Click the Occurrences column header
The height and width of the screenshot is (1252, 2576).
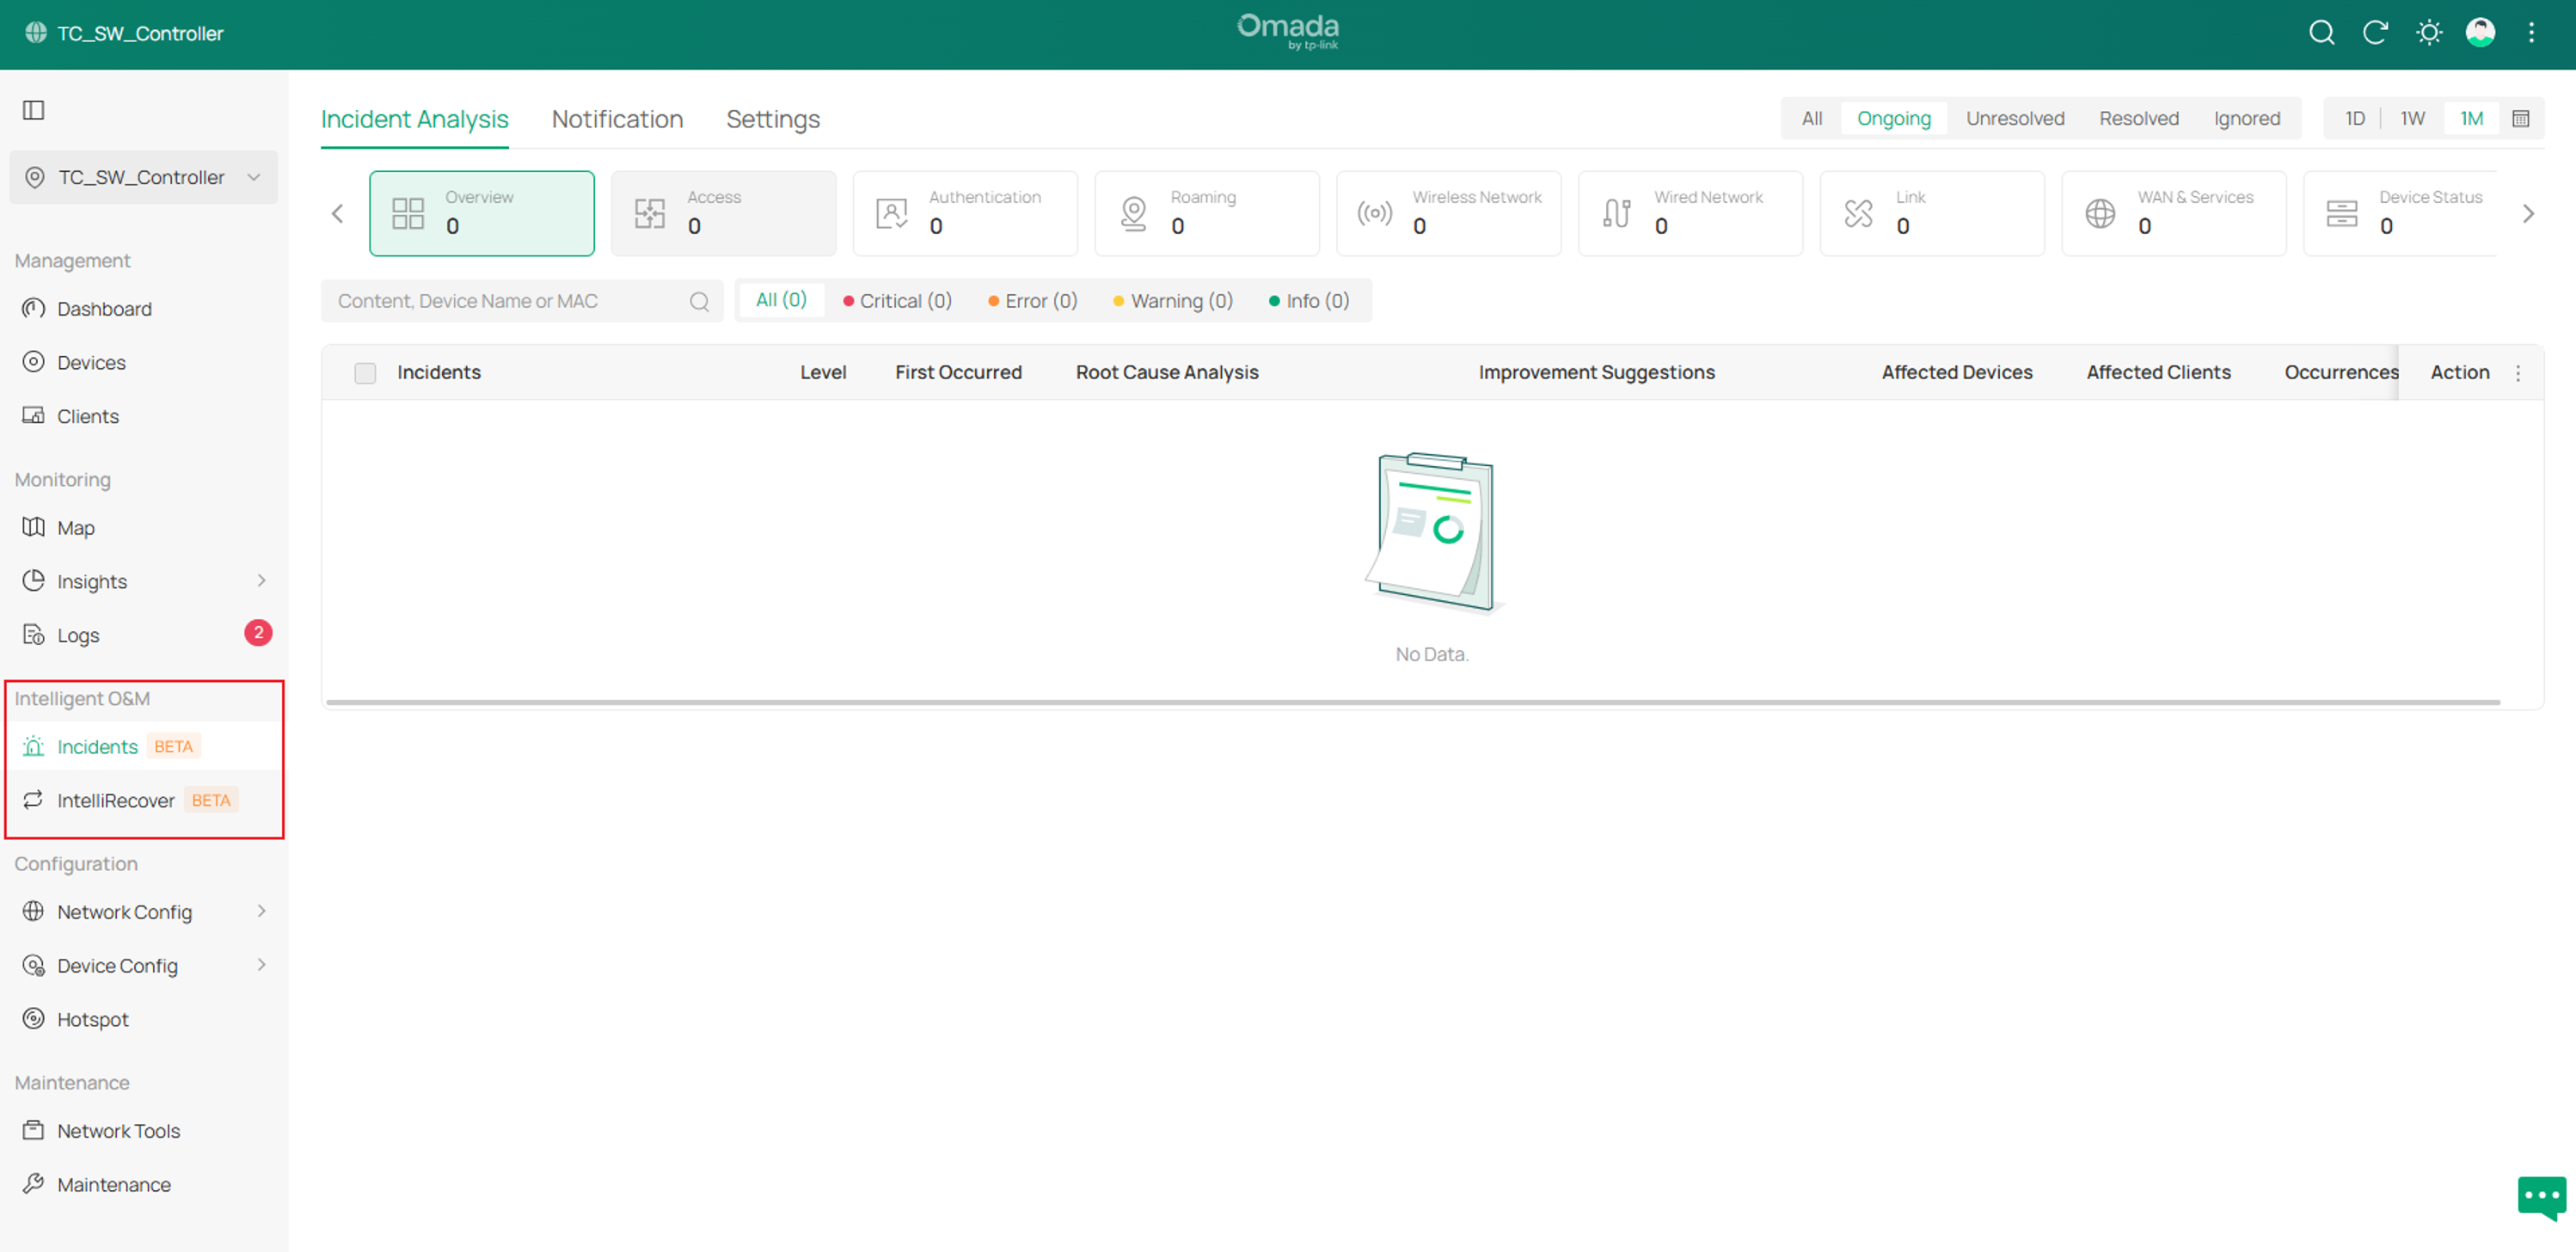[x=2340, y=373]
